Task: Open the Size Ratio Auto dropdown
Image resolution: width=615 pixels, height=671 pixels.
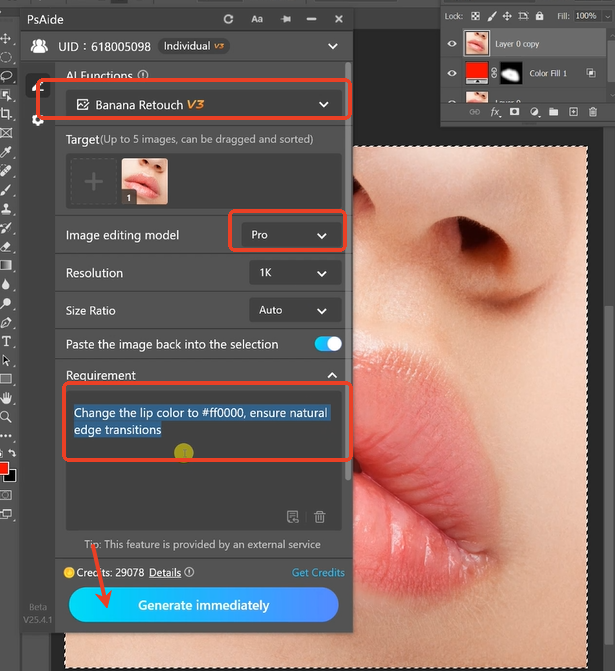Action: (294, 310)
